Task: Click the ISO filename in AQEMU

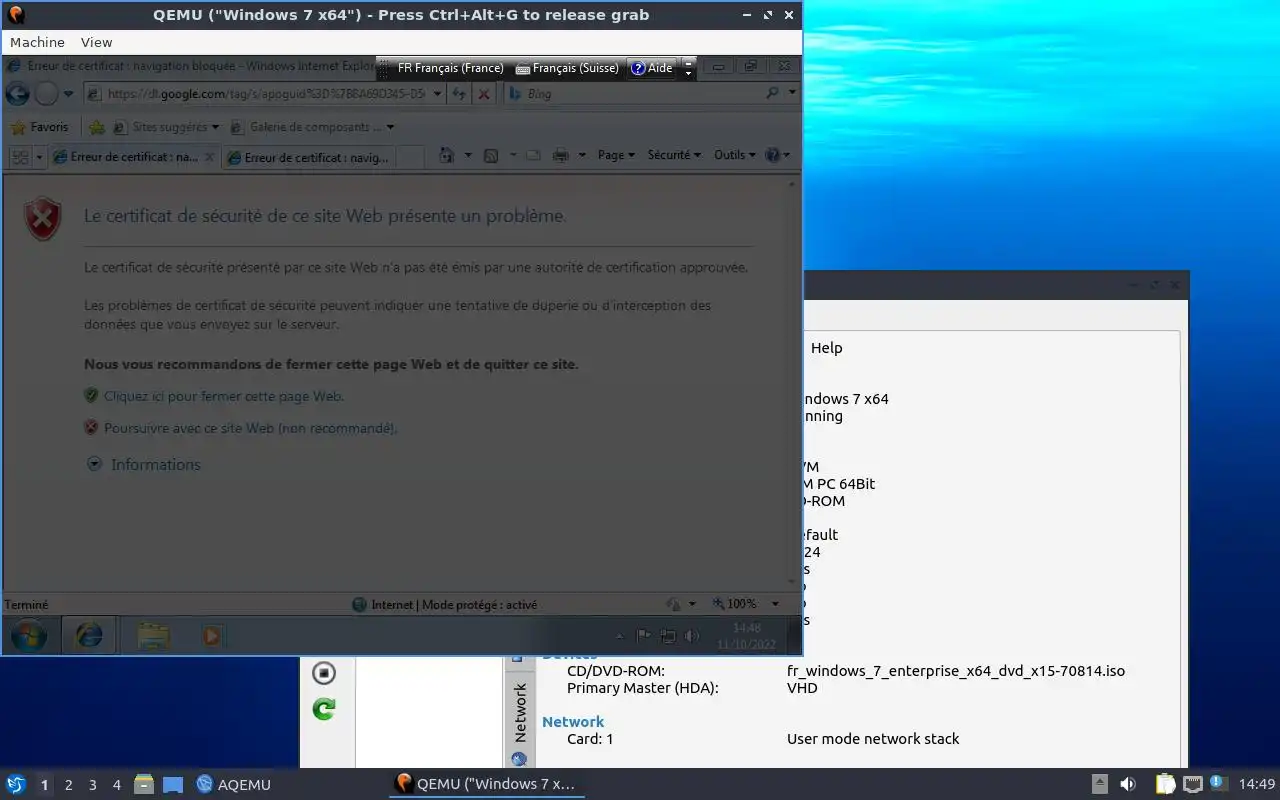Action: (956, 671)
